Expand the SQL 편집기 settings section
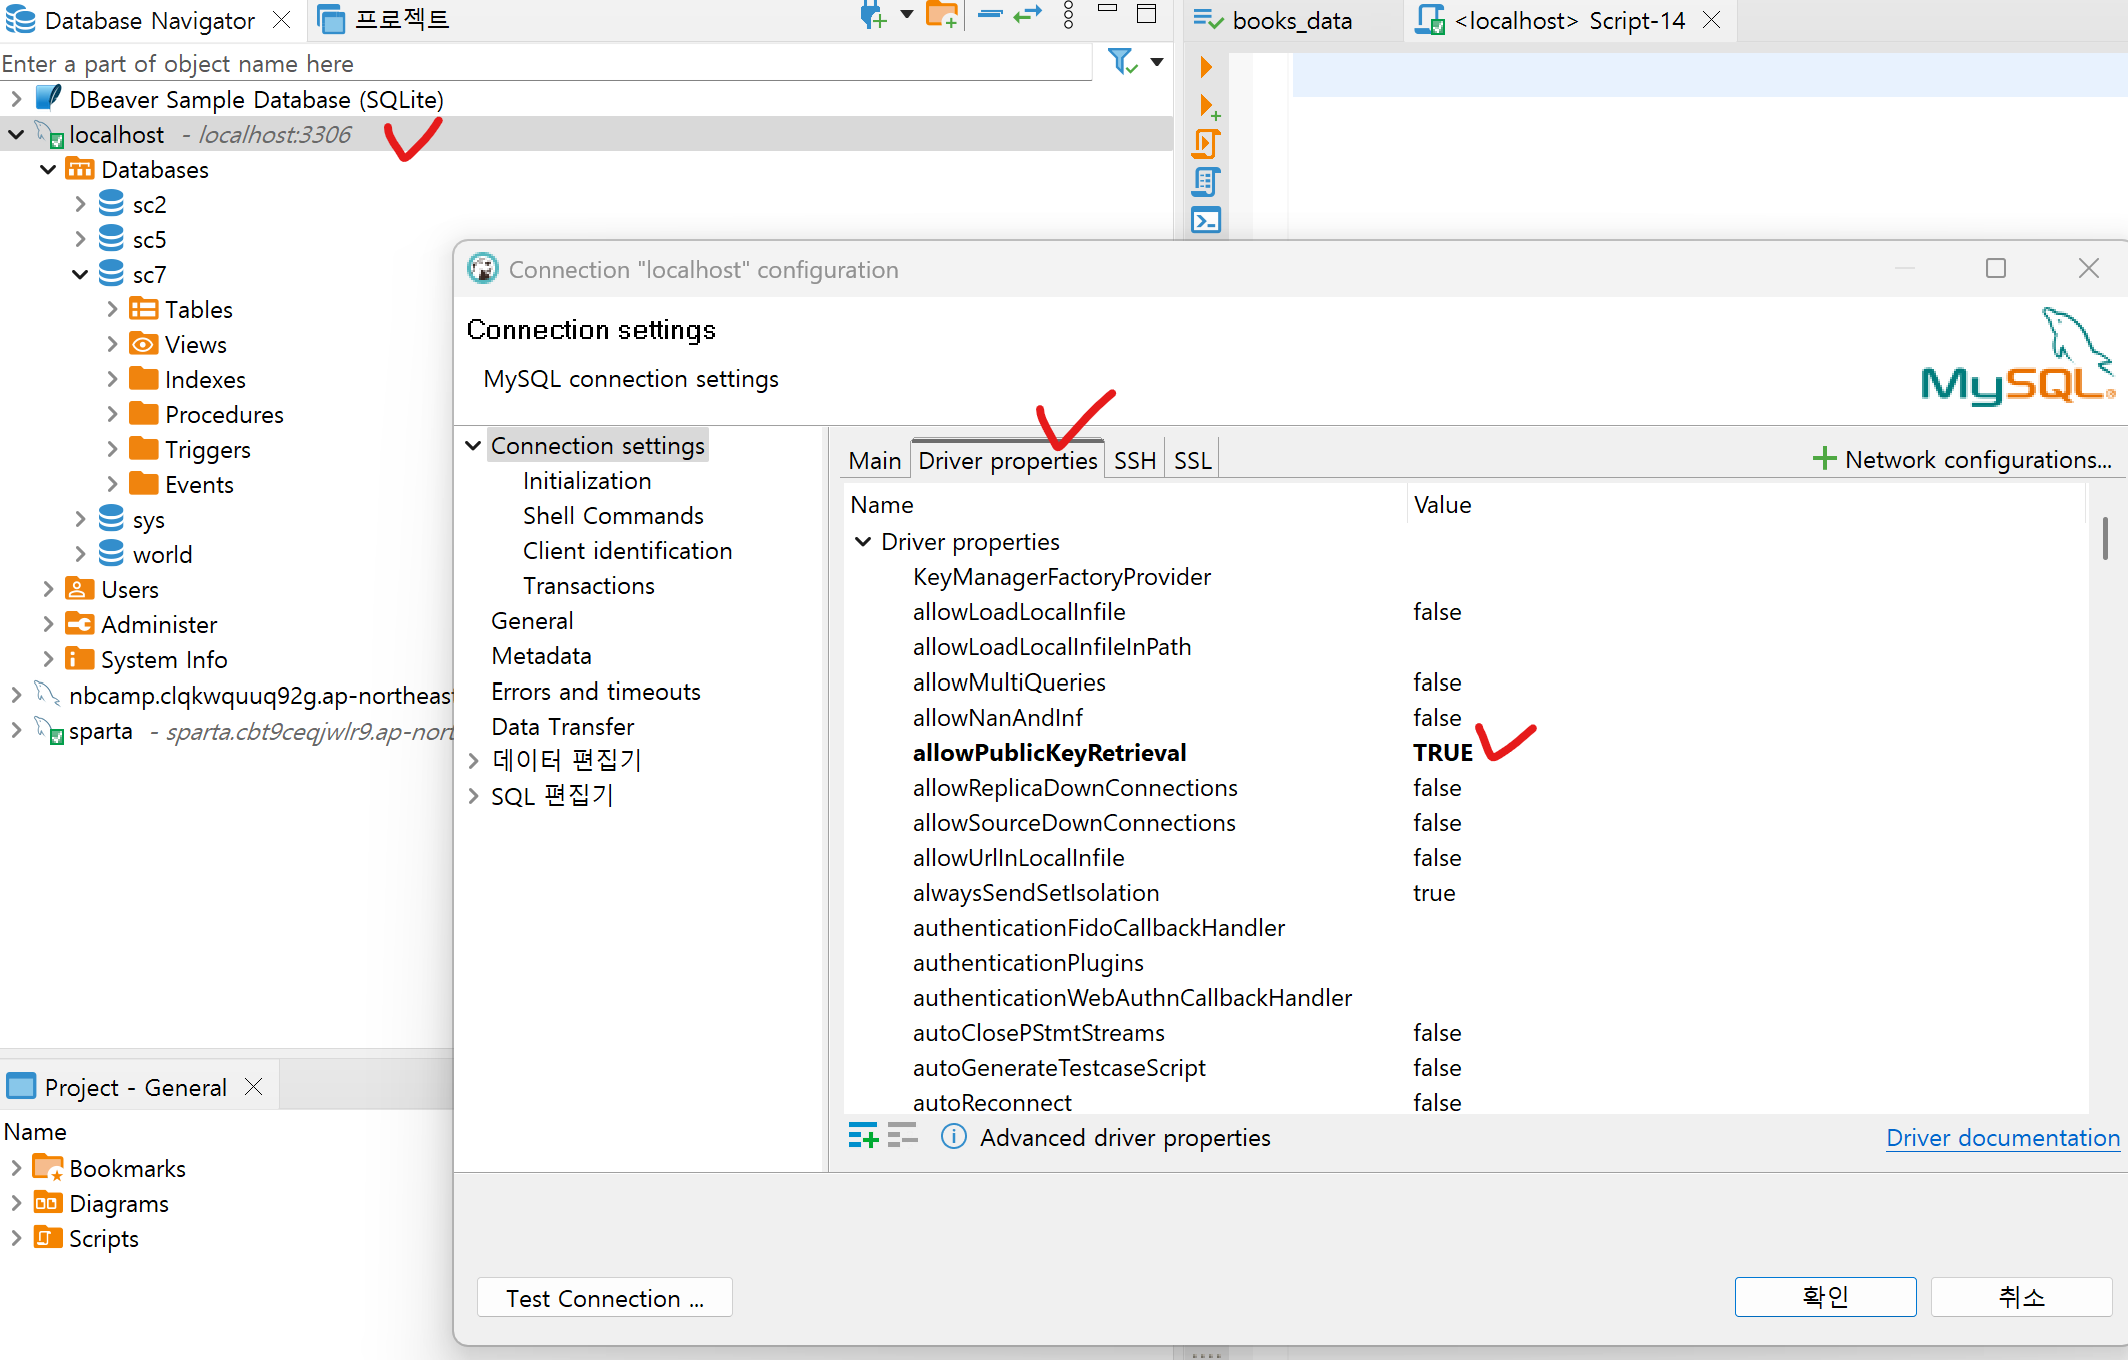Viewport: 2128px width, 1360px height. 474,797
